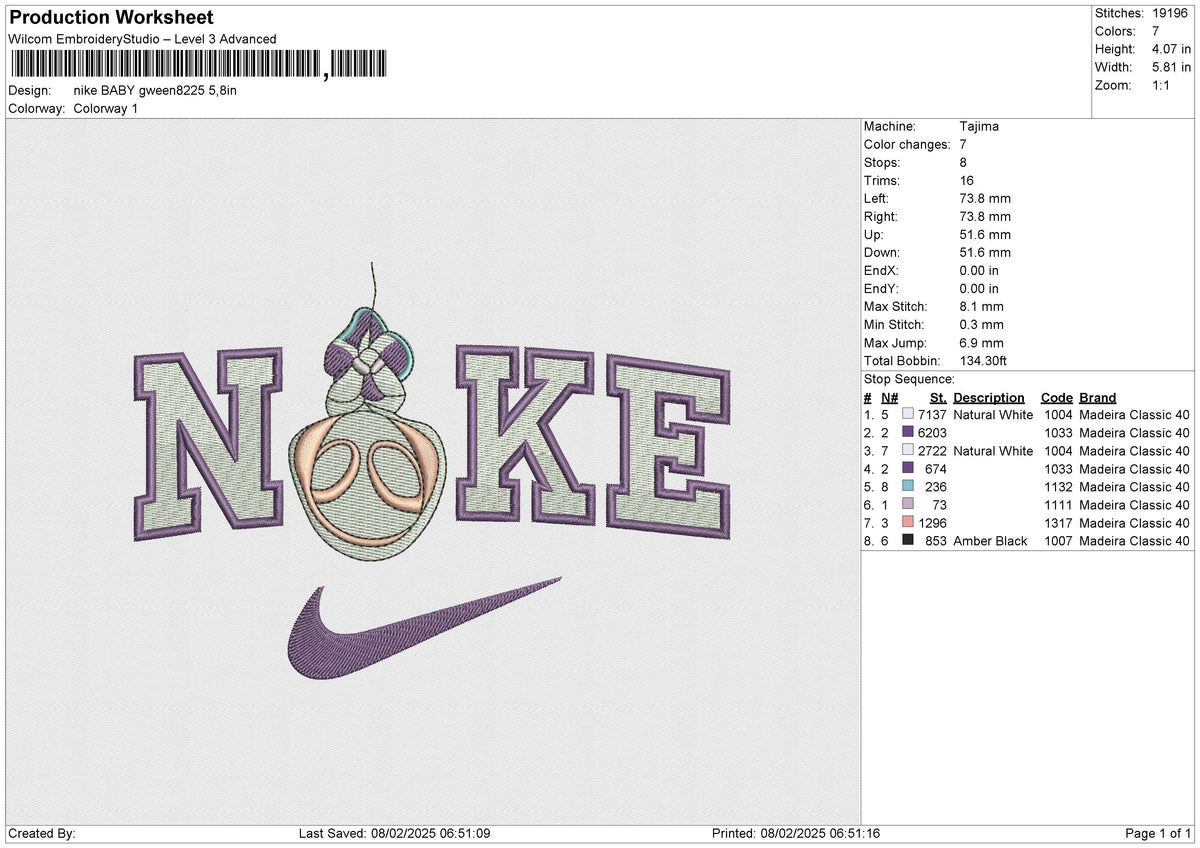Image resolution: width=1200 pixels, height=848 pixels.
Task: Click the design name nike BABY gween8225
Action: (x=155, y=90)
